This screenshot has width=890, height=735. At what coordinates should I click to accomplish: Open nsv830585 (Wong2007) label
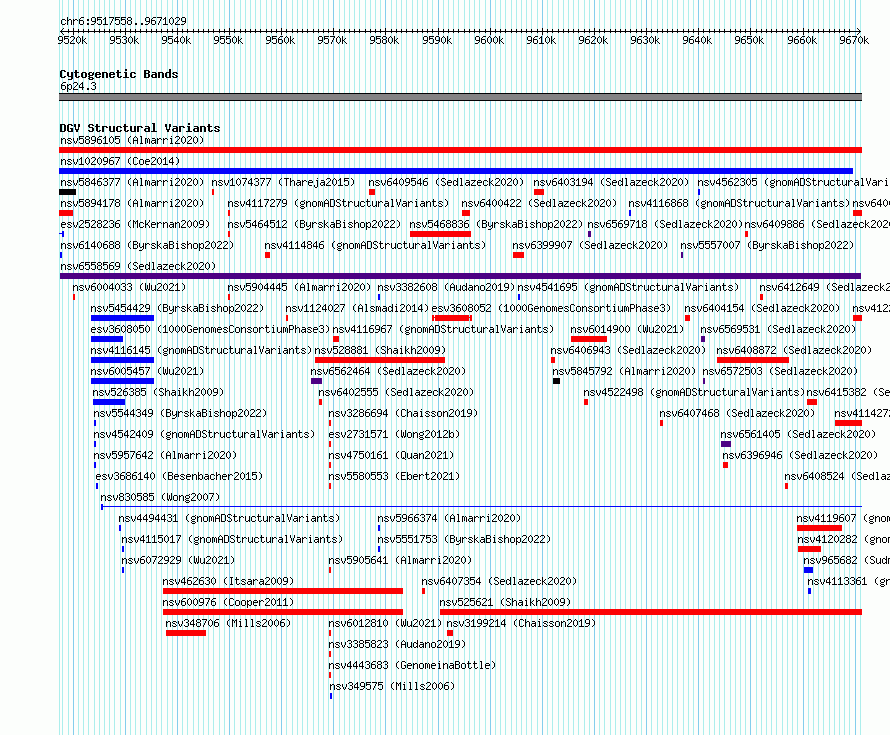tap(160, 497)
